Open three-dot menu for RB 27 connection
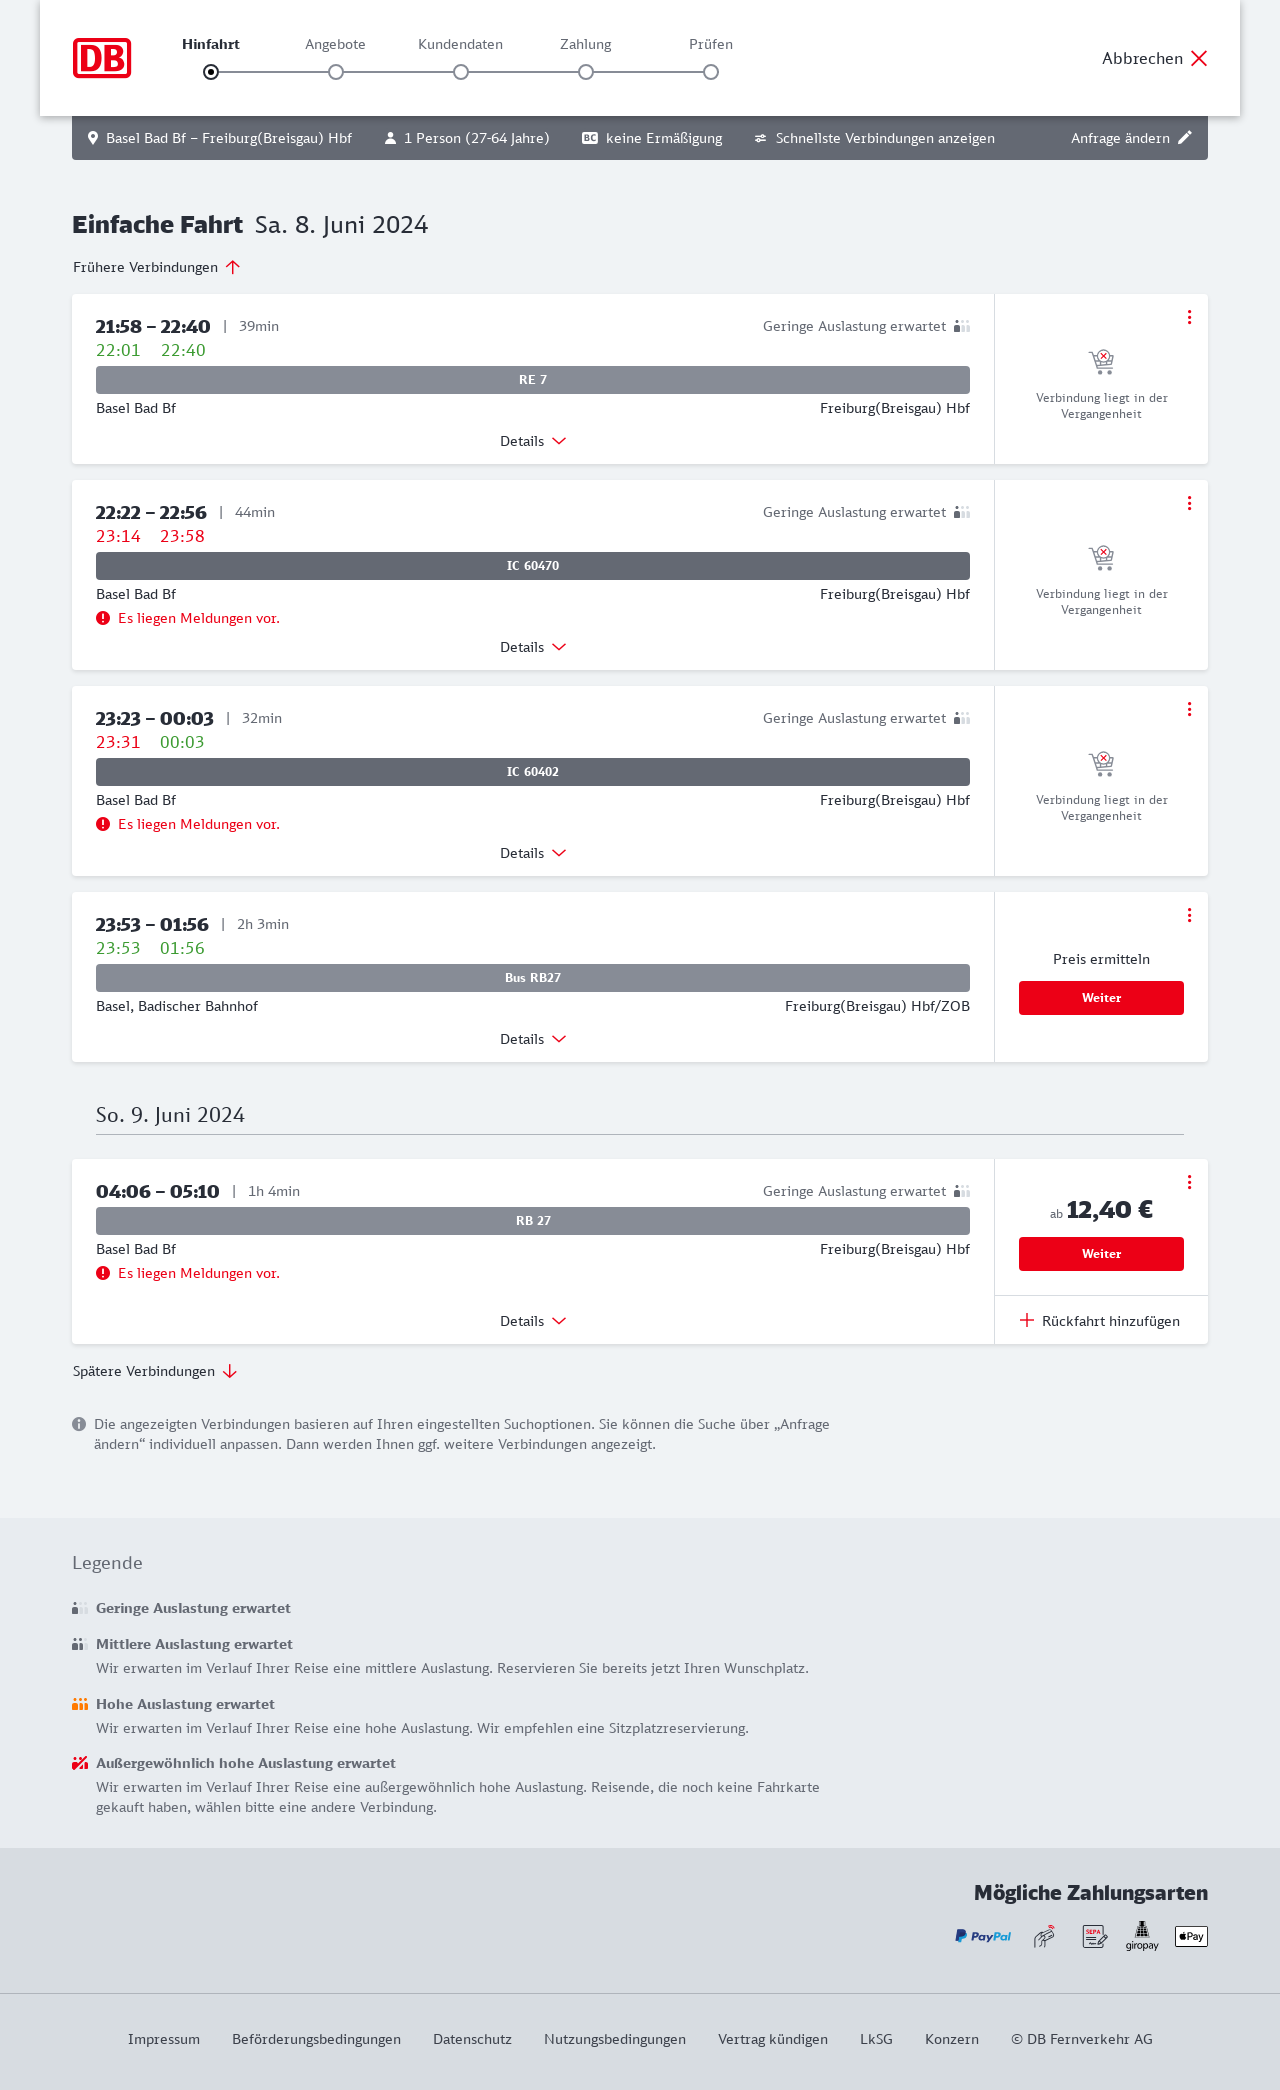The height and width of the screenshot is (2090, 1280). coord(1189,1182)
